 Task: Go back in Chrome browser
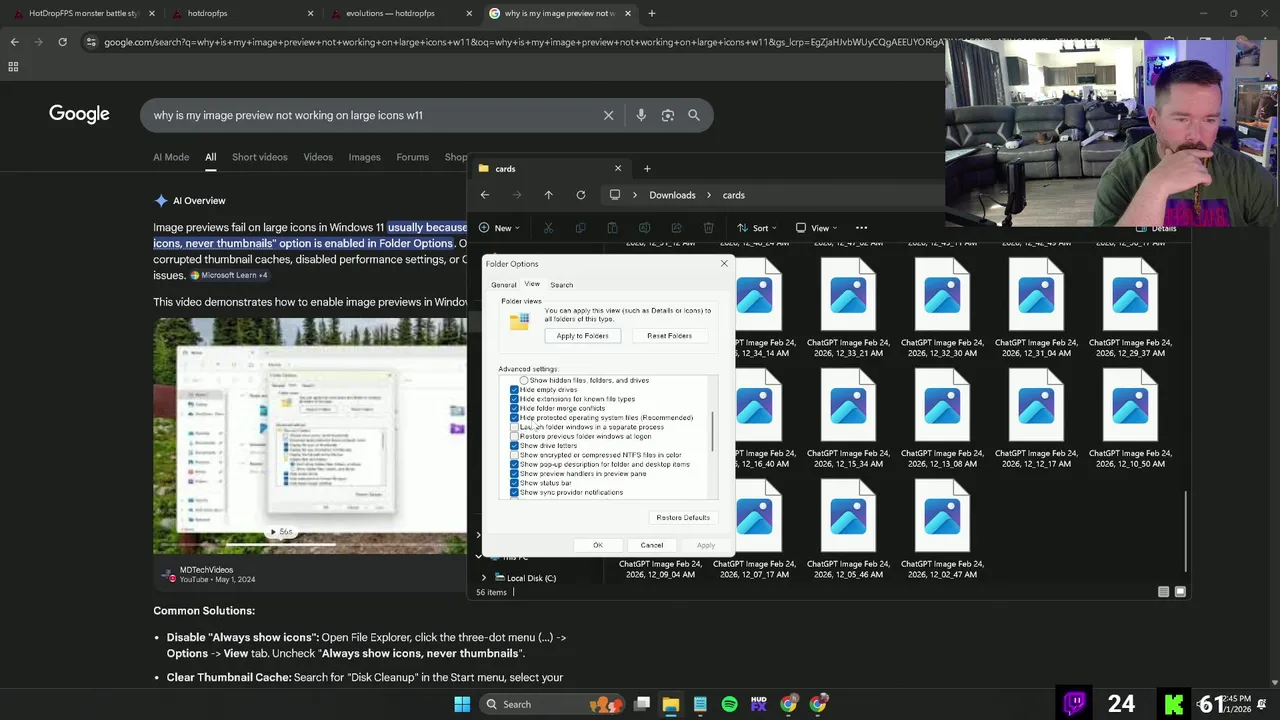click(14, 42)
